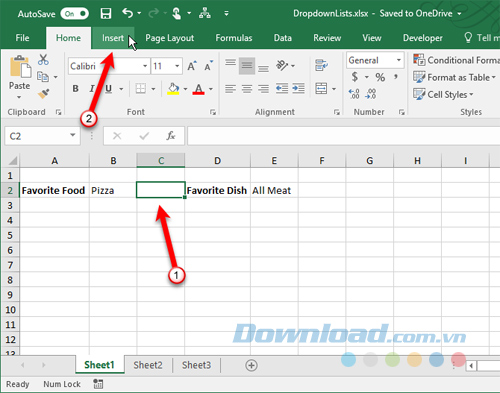Click the Bottom Align icon
The height and width of the screenshot is (393, 500).
pyautogui.click(x=263, y=67)
